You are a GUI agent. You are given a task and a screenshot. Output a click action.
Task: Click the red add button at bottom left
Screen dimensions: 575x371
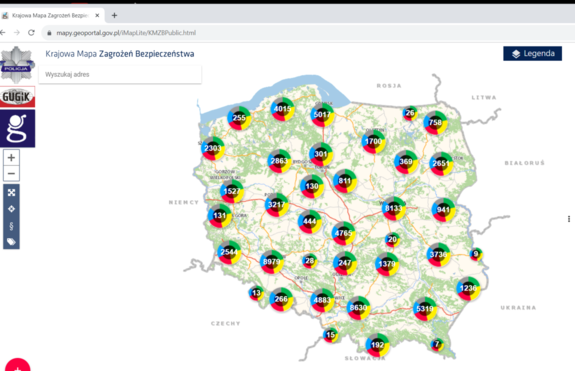click(x=18, y=366)
